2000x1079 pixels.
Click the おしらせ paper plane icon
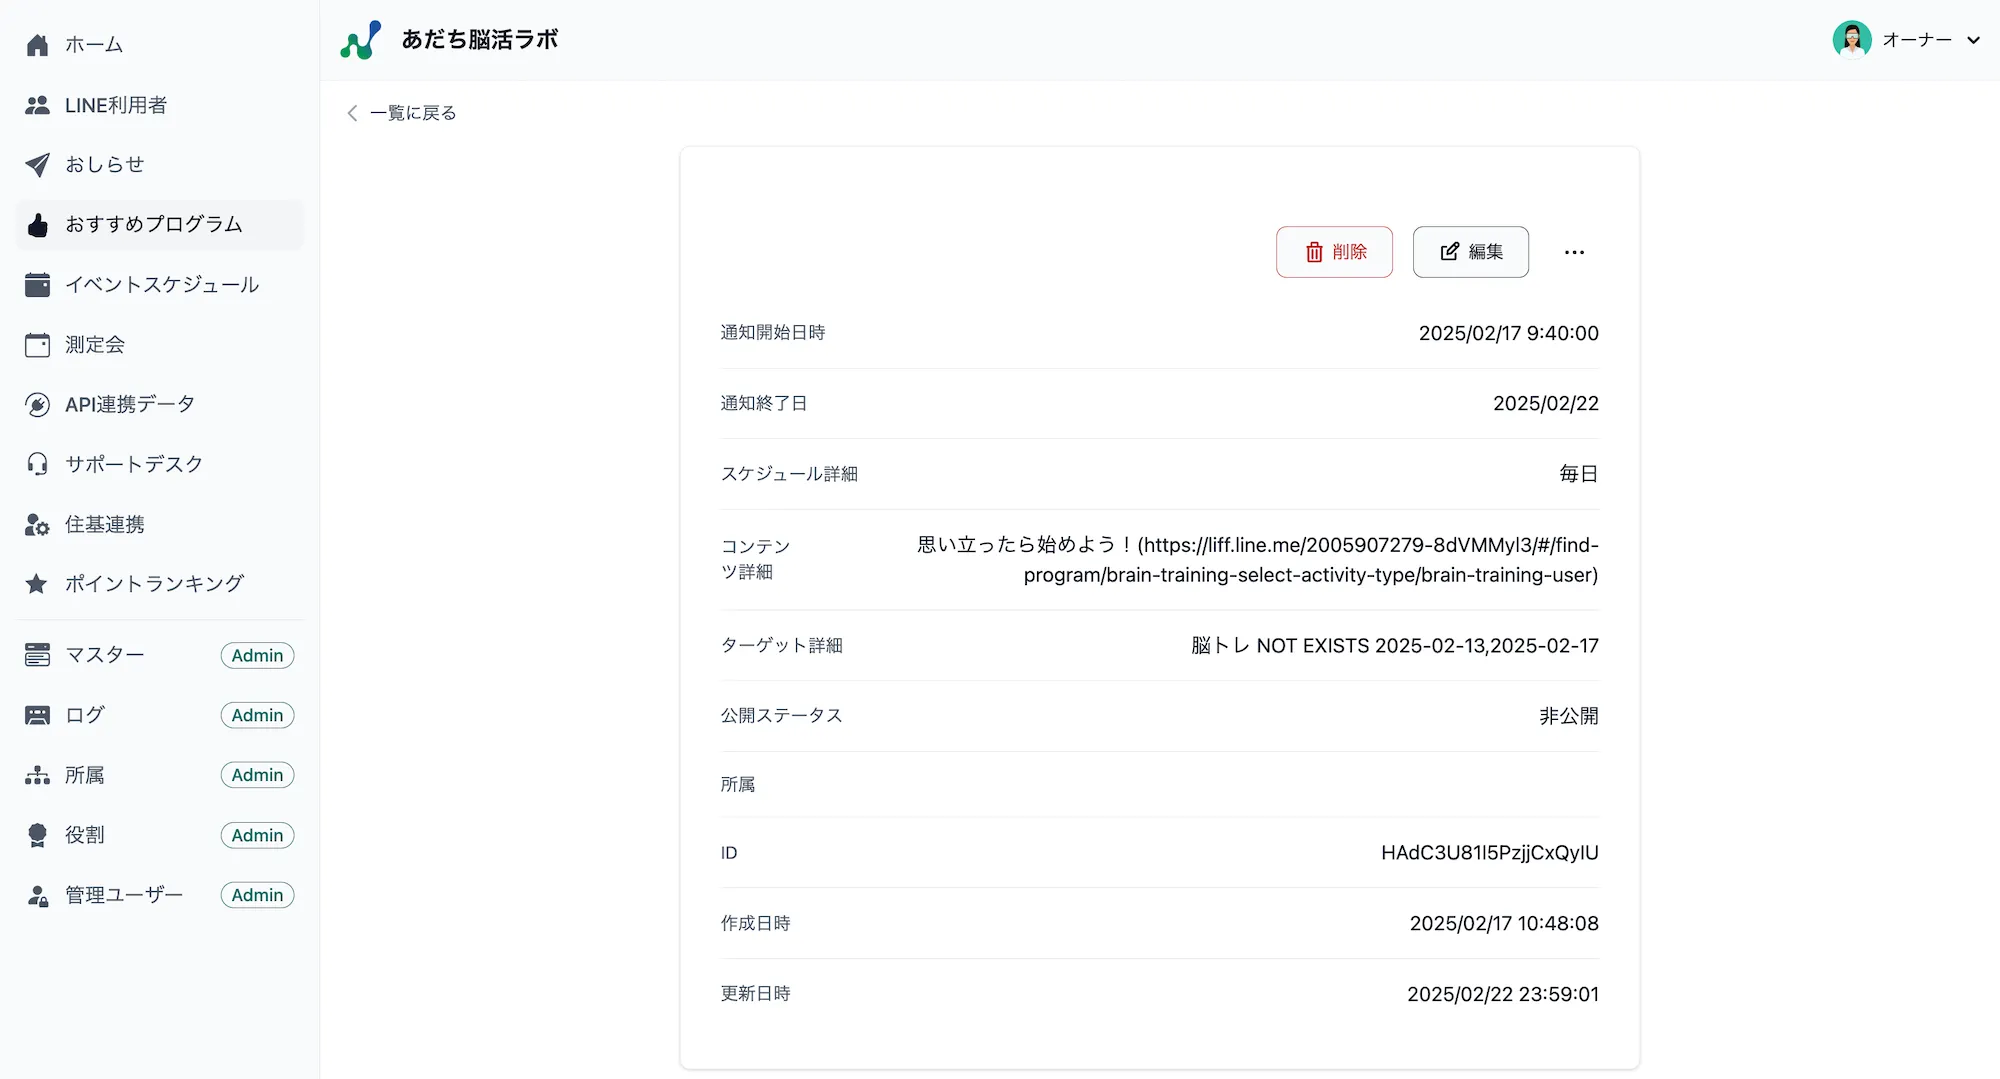[37, 165]
